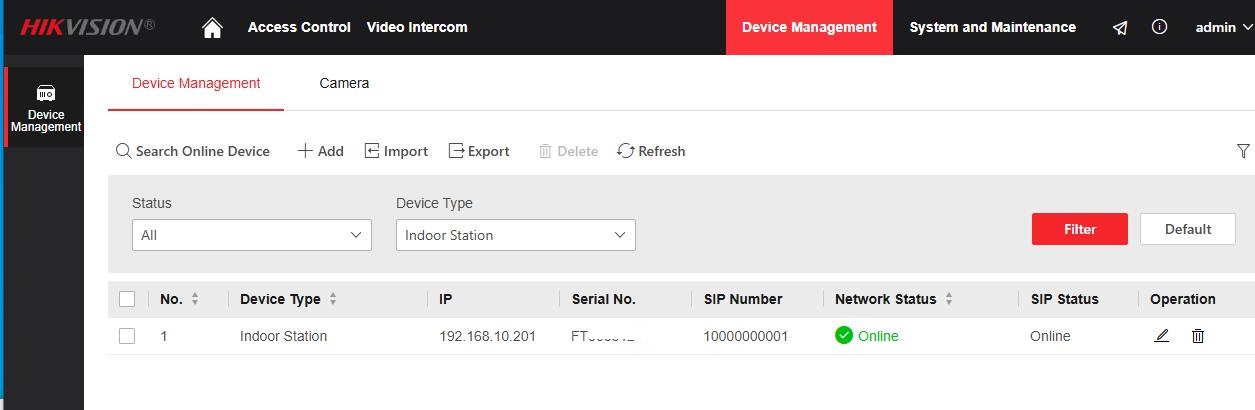Viewport: 1255px width, 410px height.
Task: Open the paper plane send icon
Action: click(1120, 28)
